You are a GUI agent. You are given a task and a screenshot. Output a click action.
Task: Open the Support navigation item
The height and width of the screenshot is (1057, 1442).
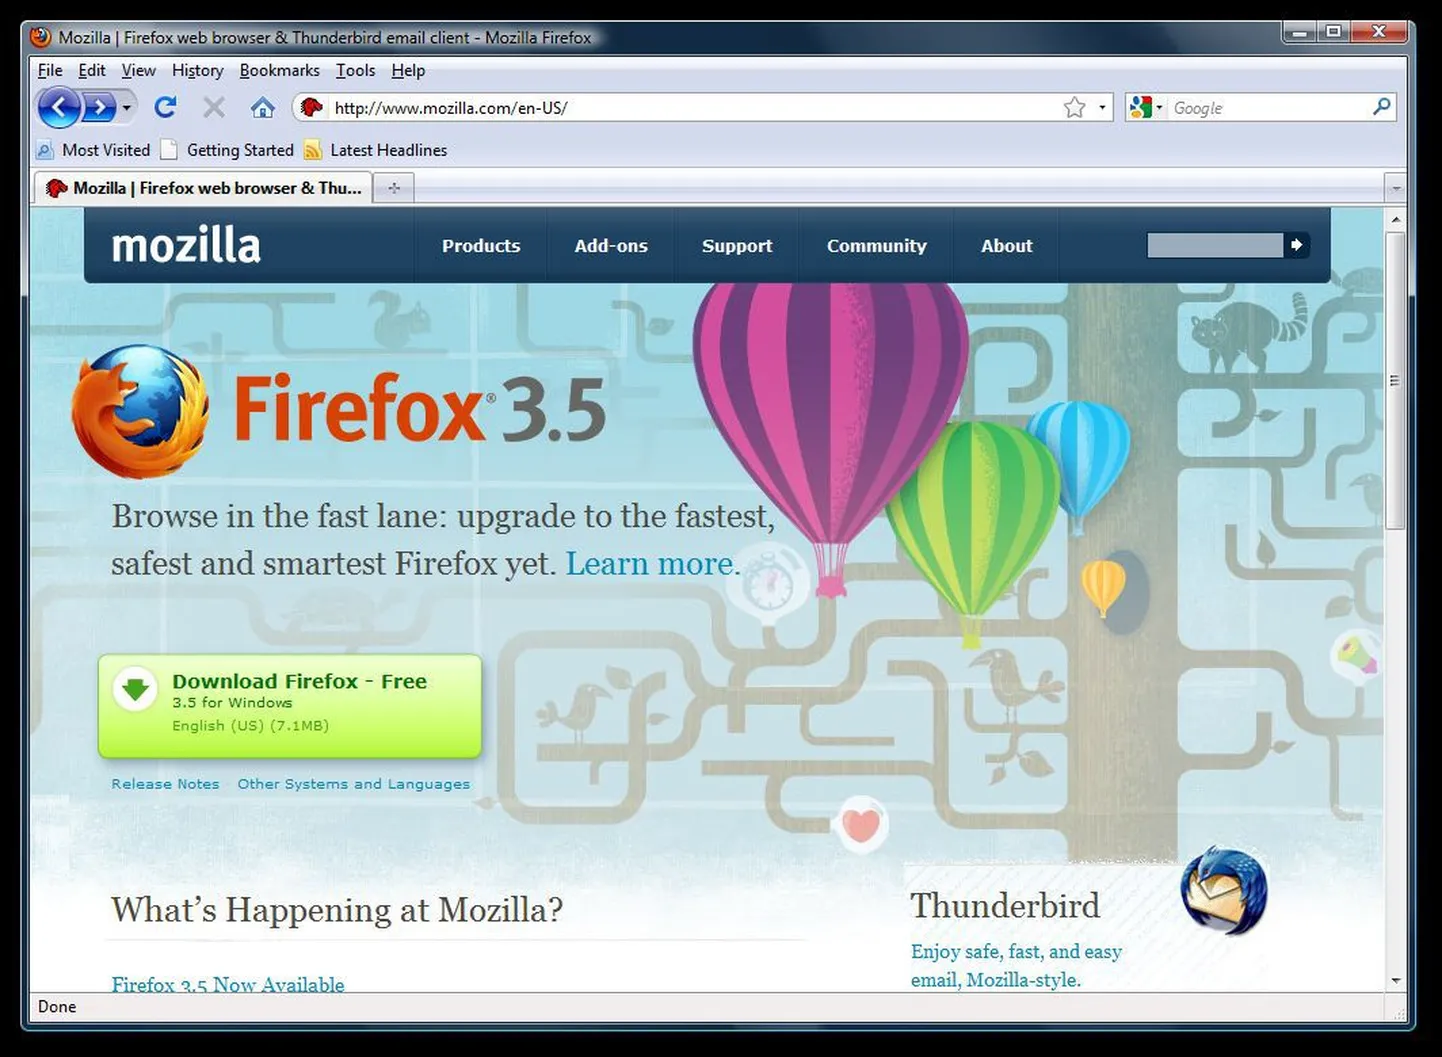click(737, 246)
